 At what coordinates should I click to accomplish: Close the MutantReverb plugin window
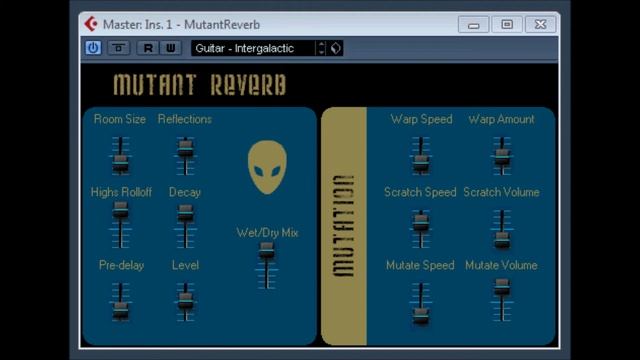(540, 24)
